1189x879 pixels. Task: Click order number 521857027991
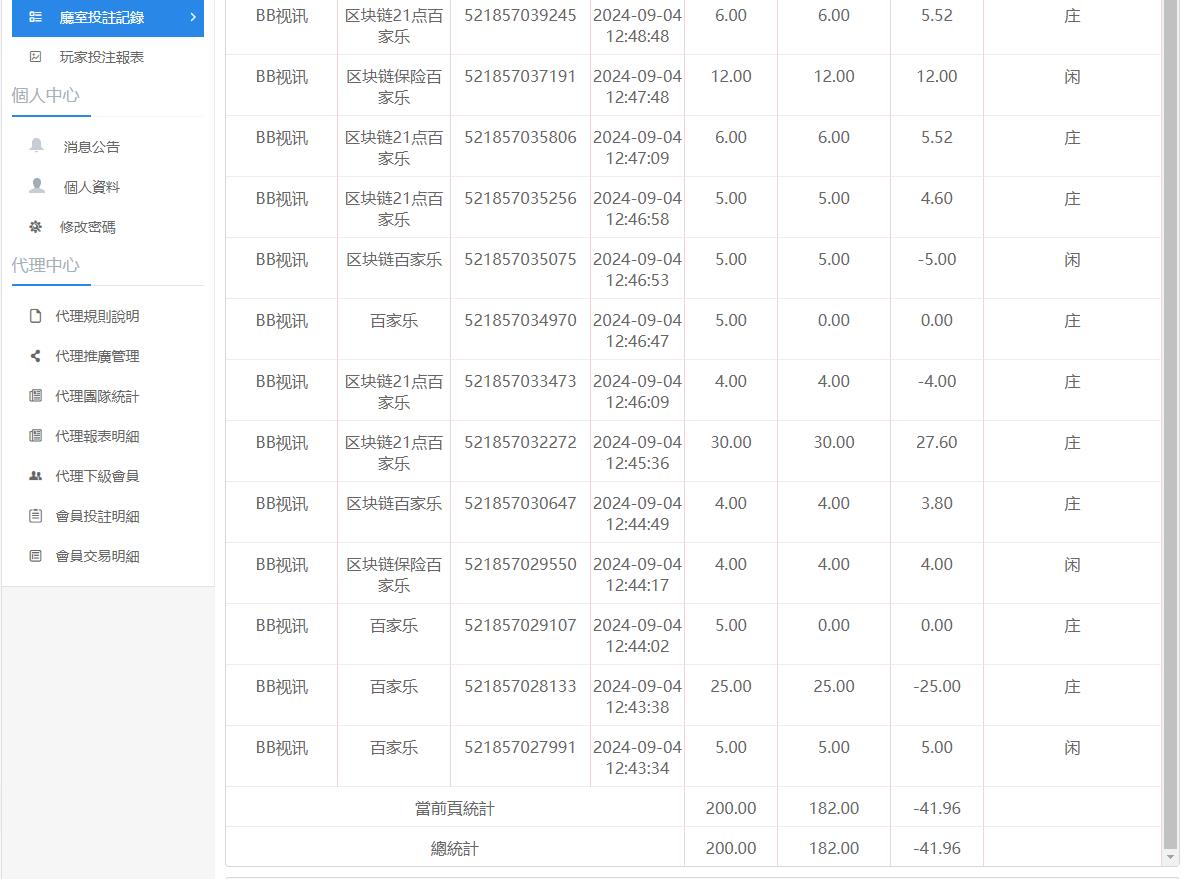[x=519, y=746]
